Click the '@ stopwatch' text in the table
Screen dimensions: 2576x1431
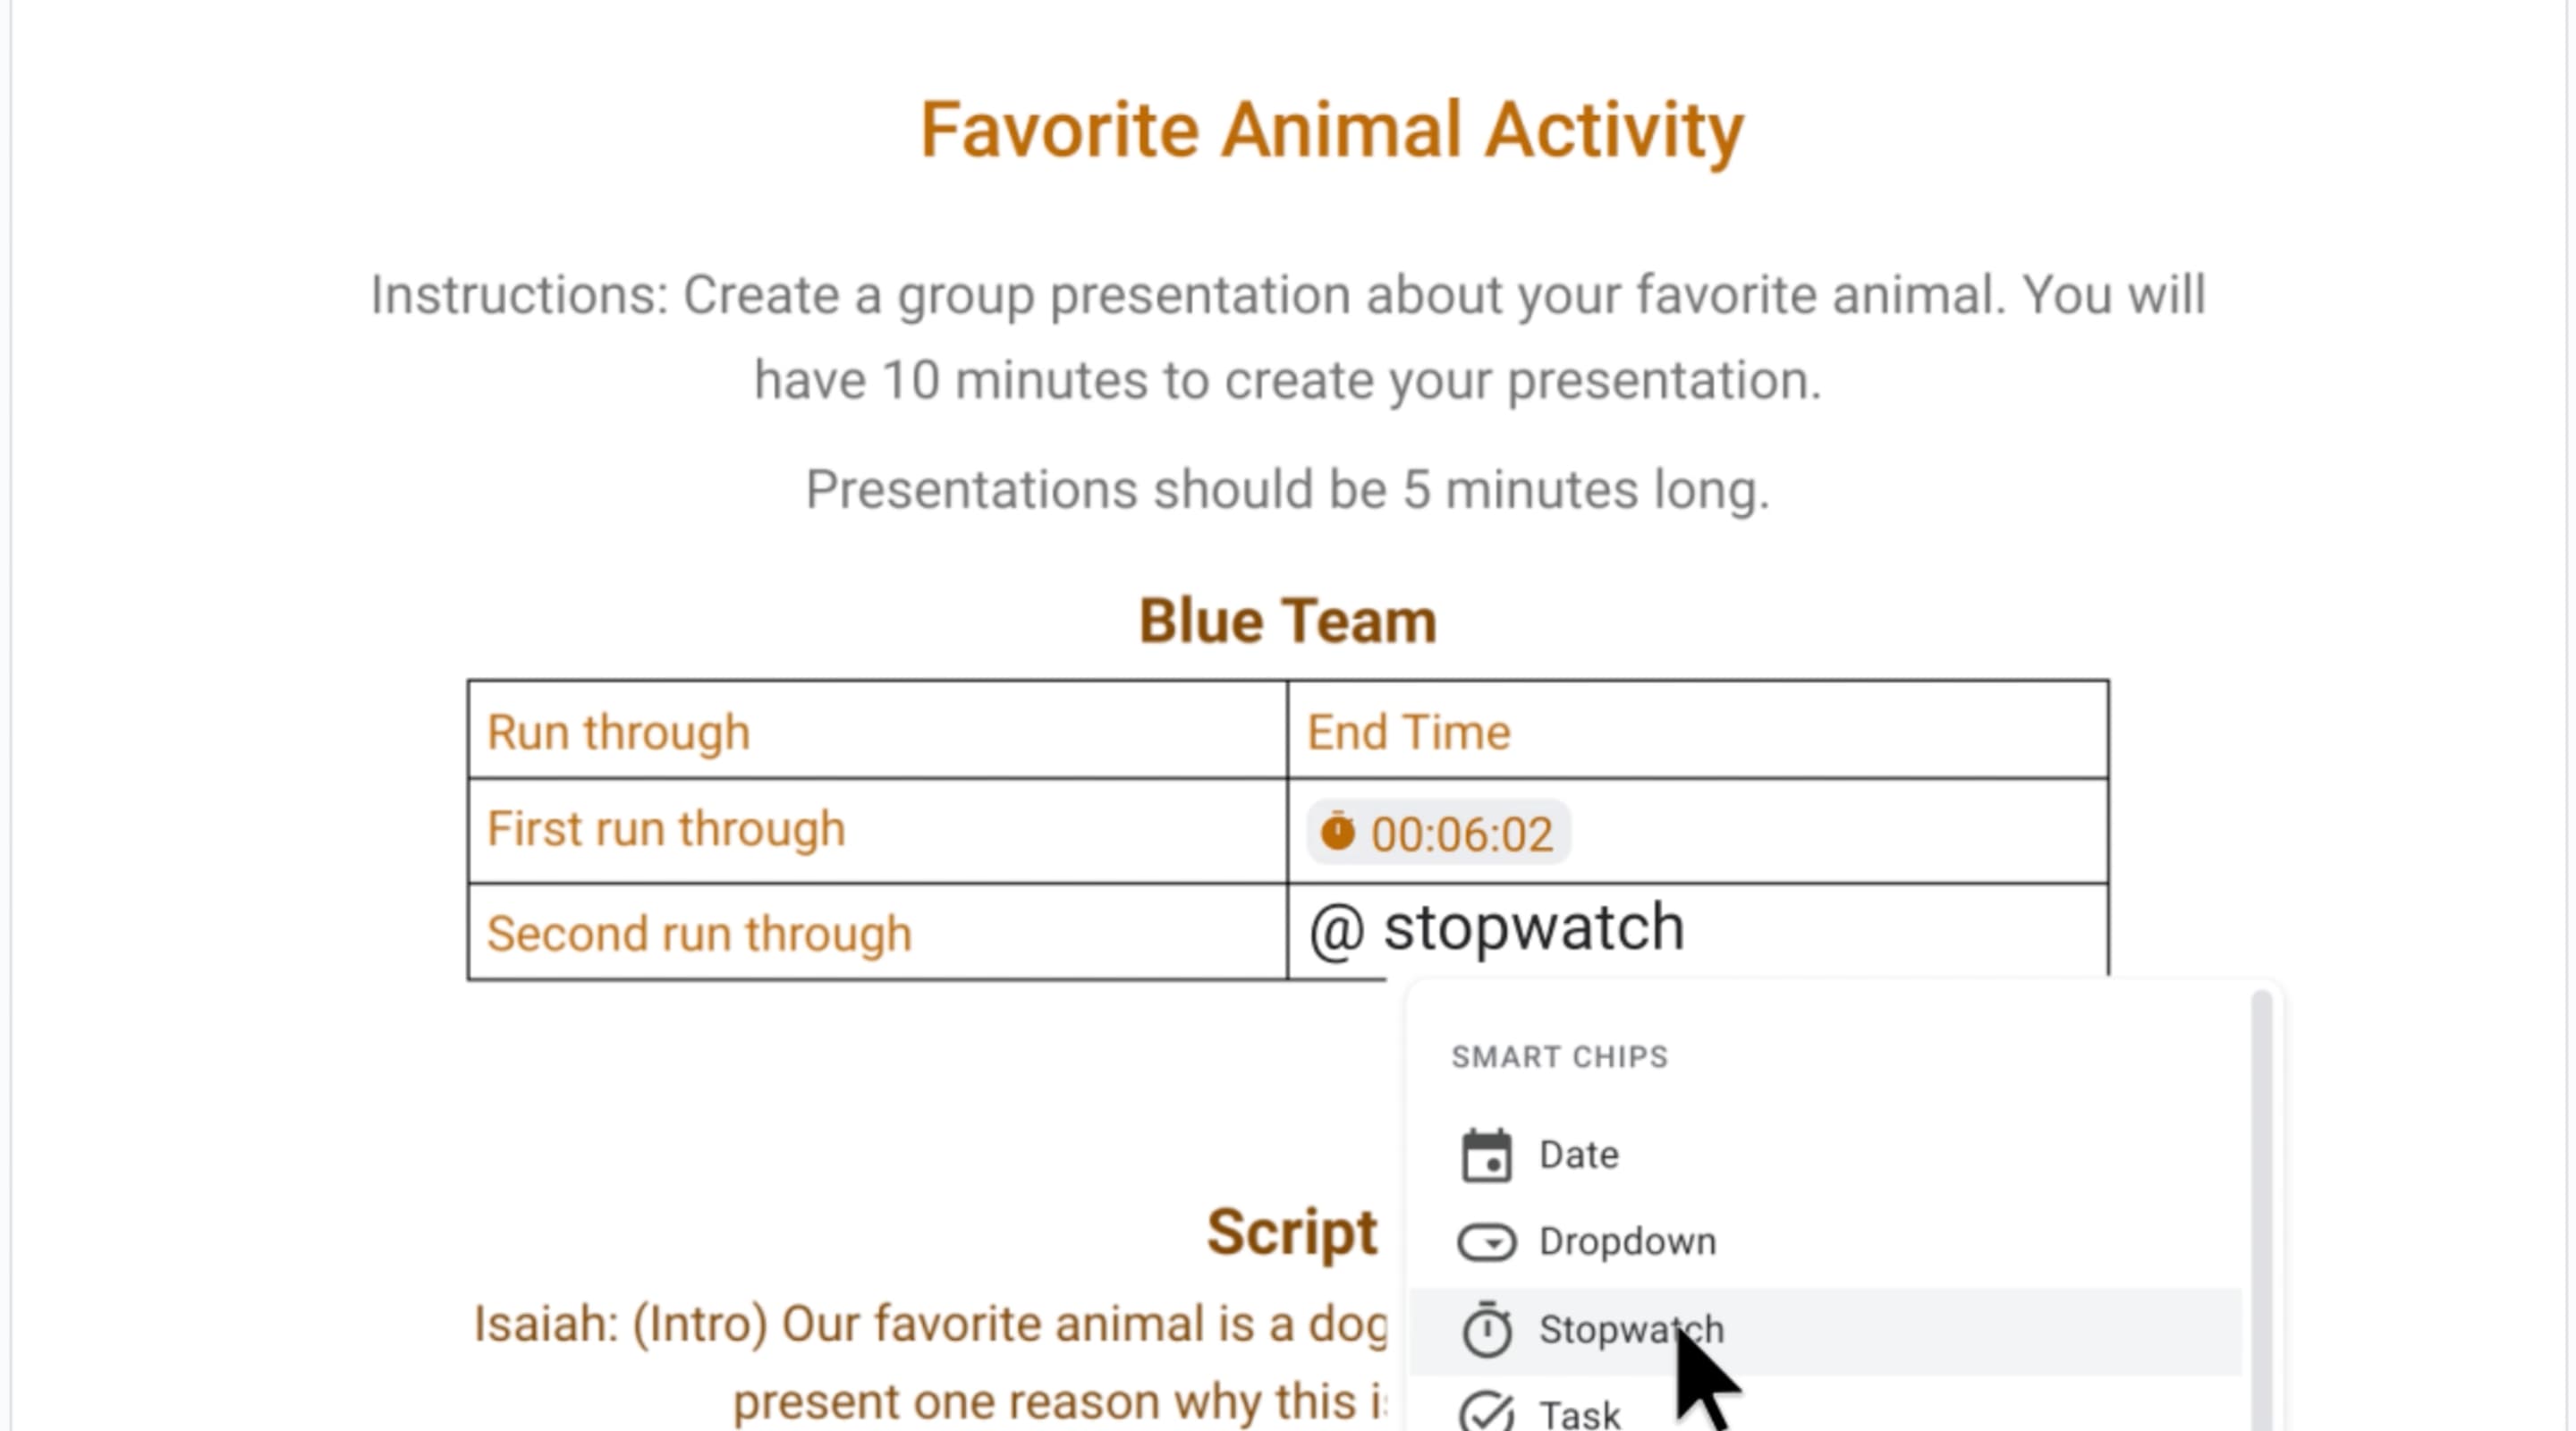click(1497, 929)
